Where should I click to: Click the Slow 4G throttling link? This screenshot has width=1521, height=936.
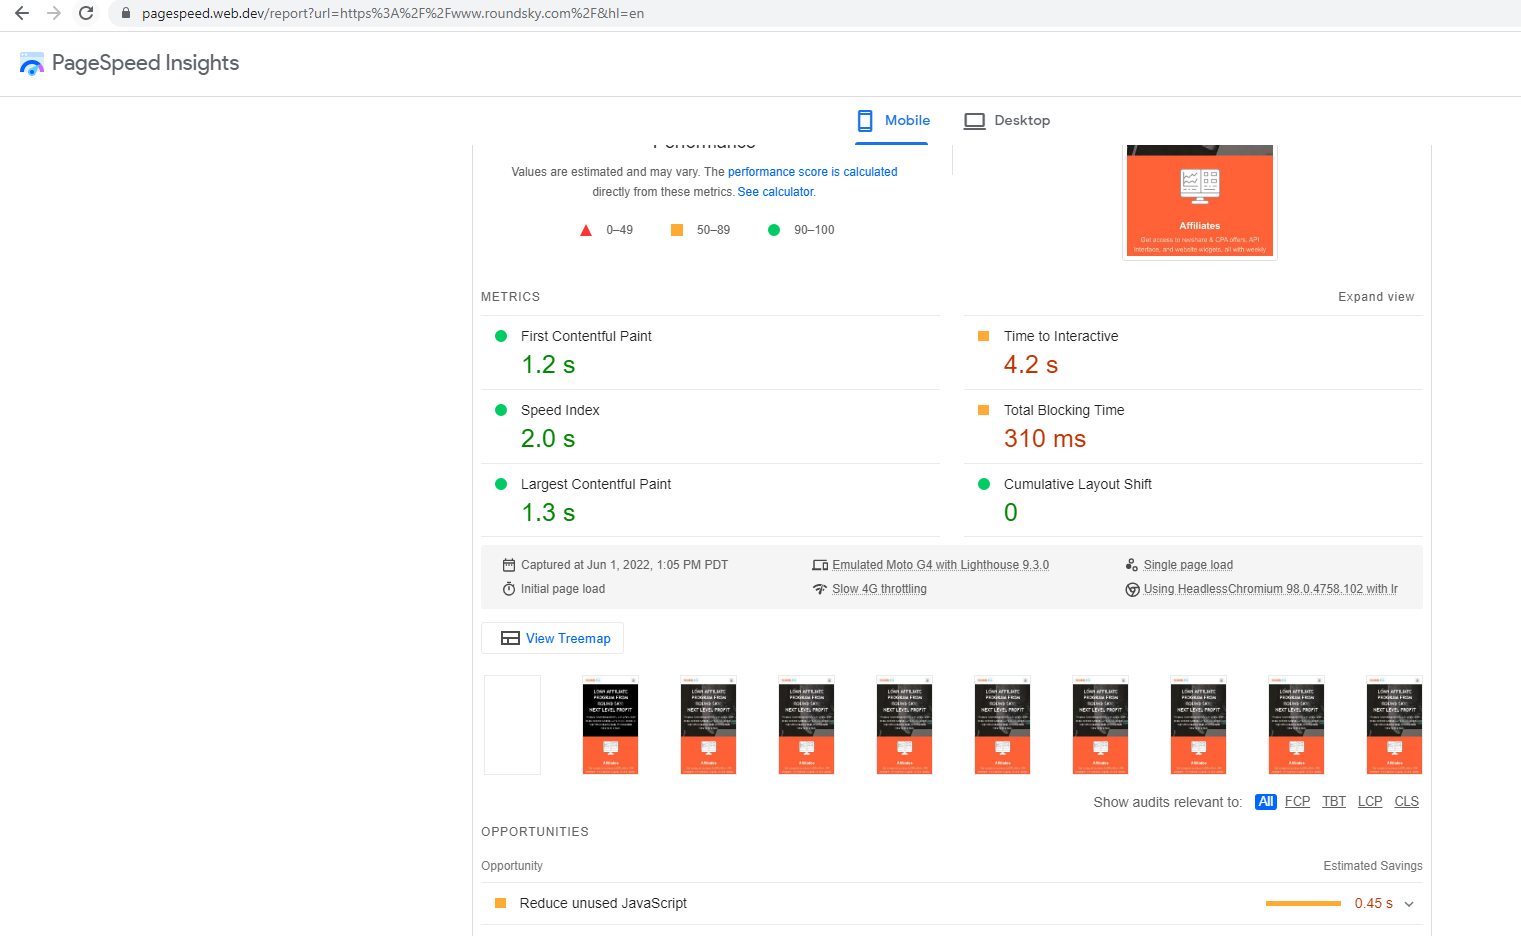tap(879, 589)
